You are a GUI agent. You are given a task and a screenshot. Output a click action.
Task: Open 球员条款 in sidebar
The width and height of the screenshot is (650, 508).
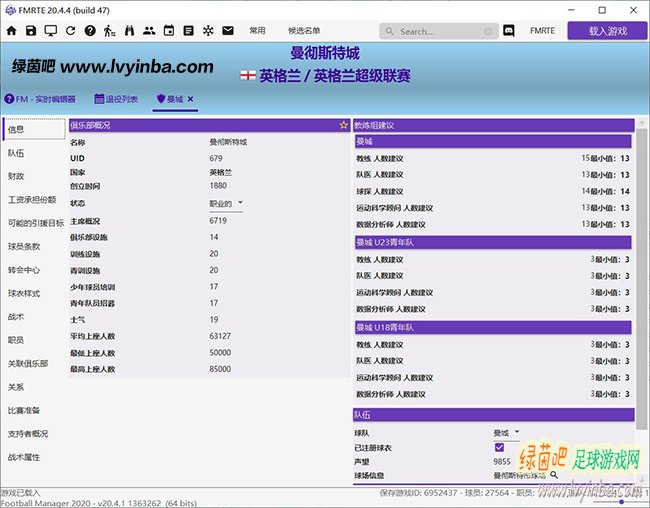click(x=24, y=247)
